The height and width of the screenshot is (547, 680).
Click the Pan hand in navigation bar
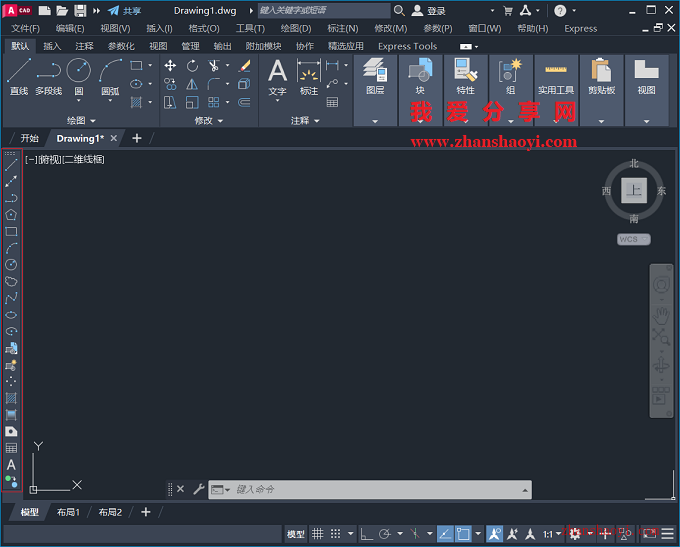pyautogui.click(x=661, y=315)
